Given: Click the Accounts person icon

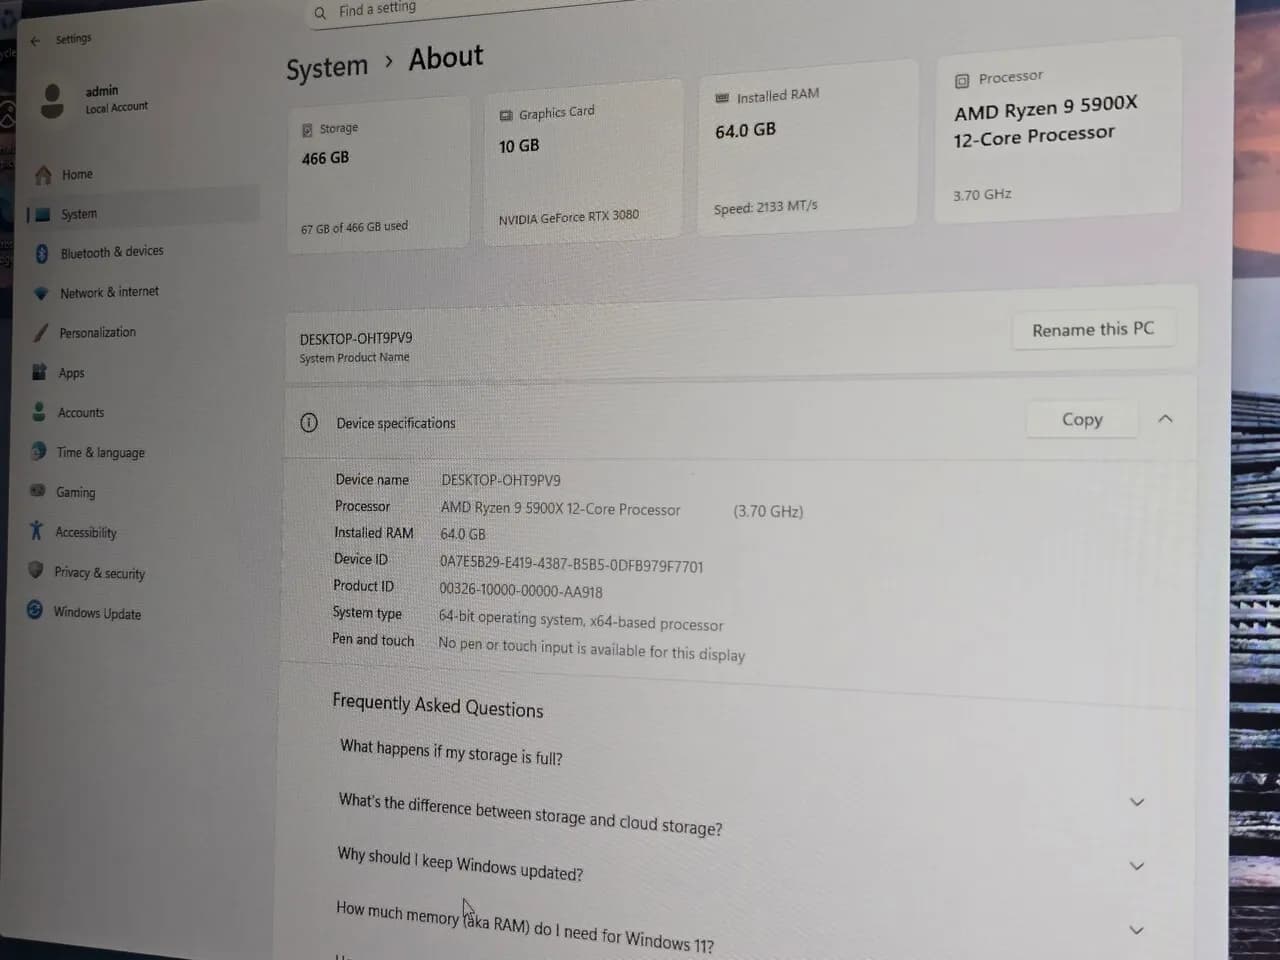Looking at the screenshot, I should click(39, 412).
